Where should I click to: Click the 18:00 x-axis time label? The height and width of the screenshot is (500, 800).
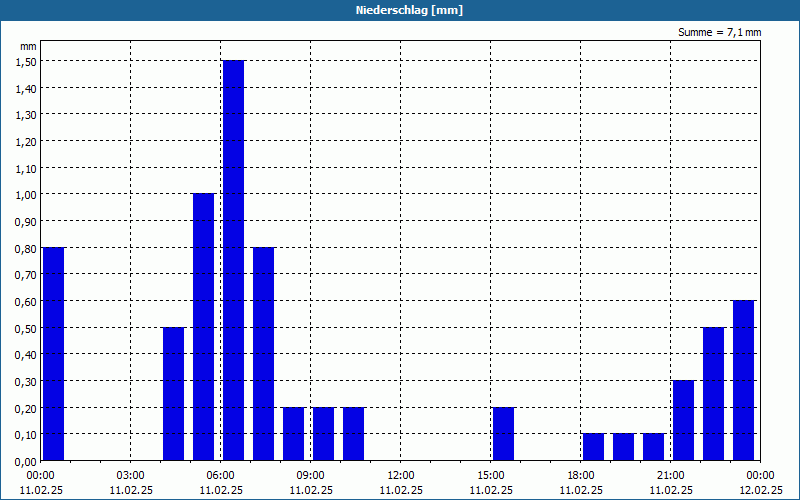581,476
